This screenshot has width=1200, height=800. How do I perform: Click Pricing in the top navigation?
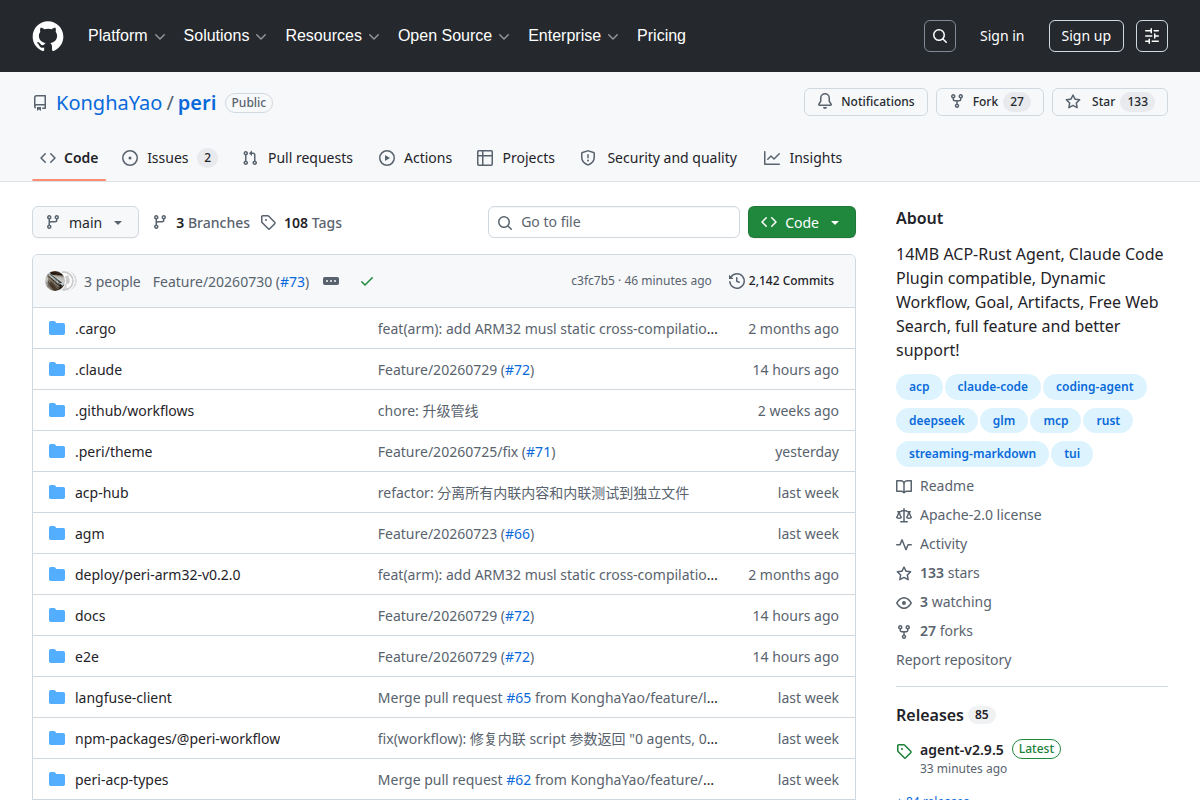click(661, 36)
